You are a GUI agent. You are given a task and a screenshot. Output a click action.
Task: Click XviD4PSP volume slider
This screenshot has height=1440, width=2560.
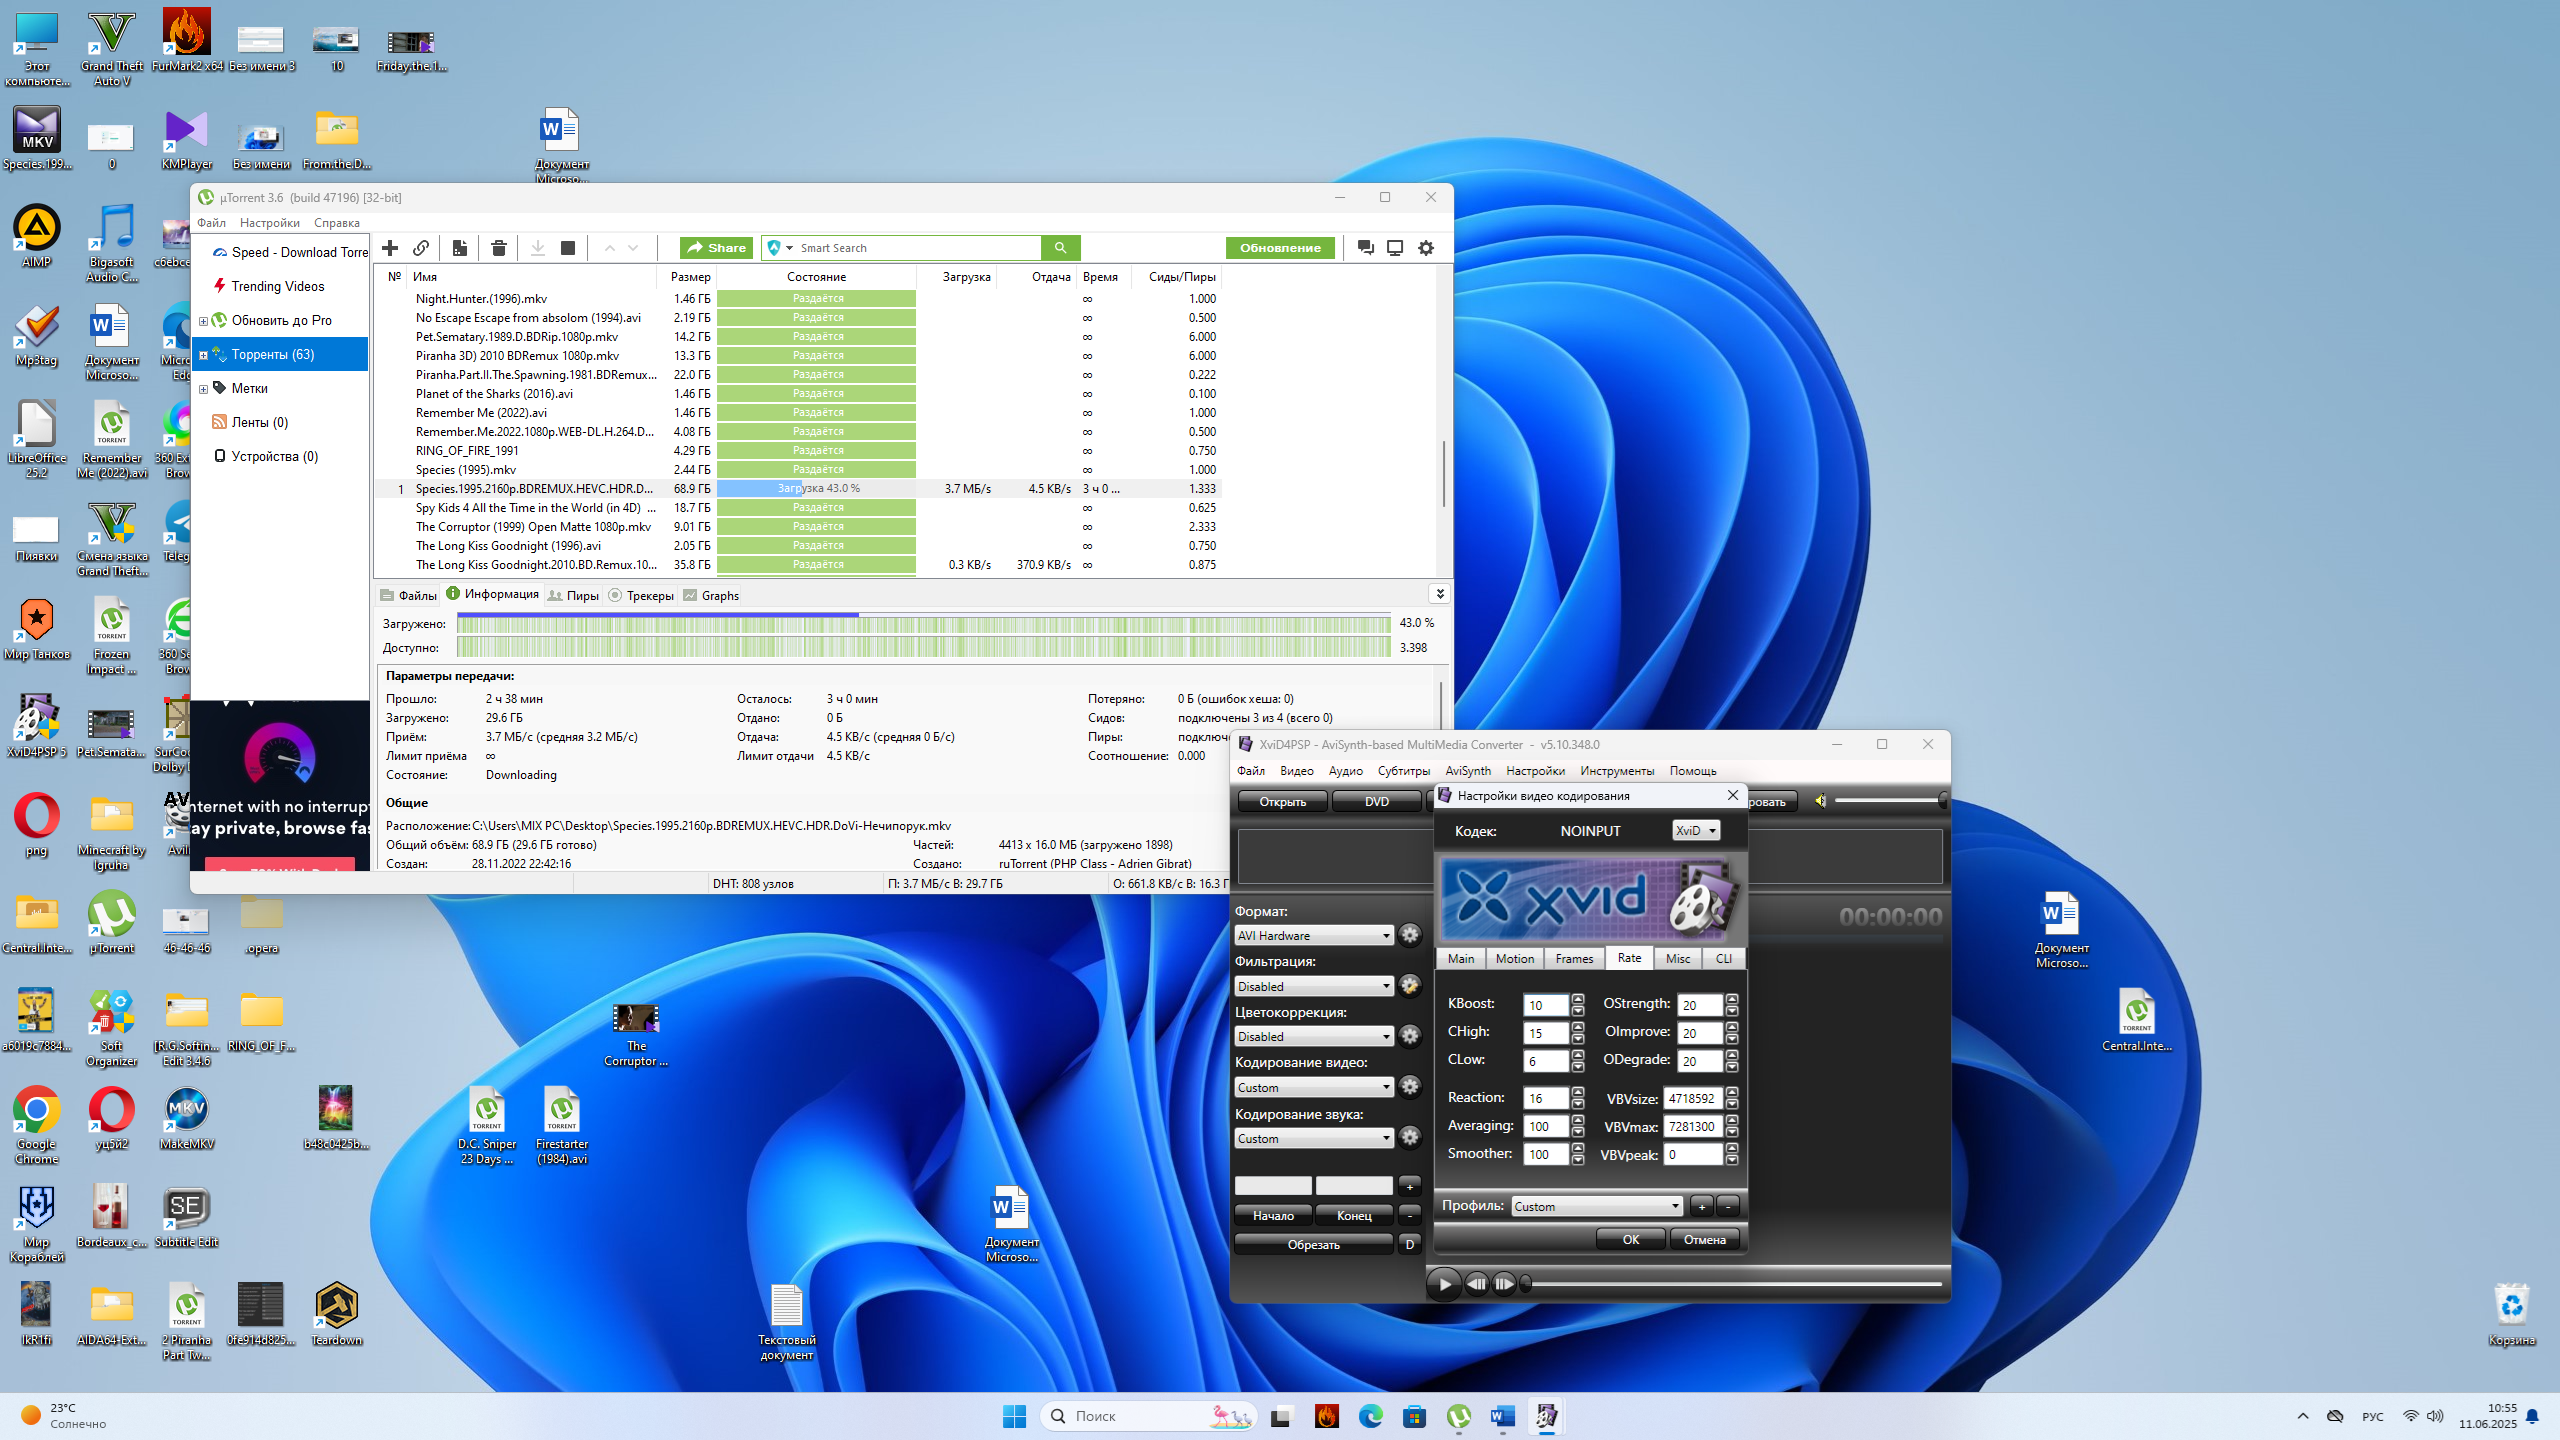pos(1890,801)
